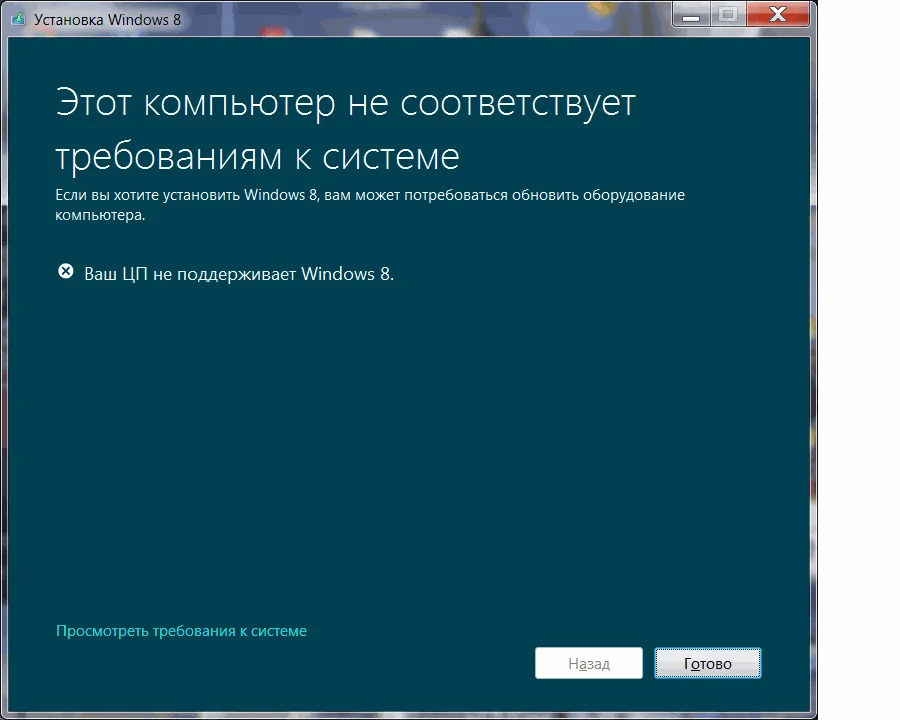Click the paragraph starting 'Если вы хотите установить Windows 8'

click(370, 205)
